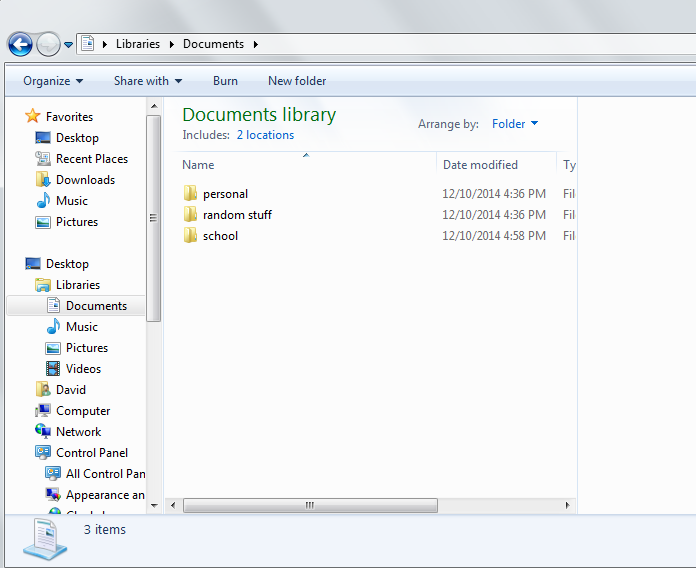Screen dimensions: 696x568
Task: Click the navigation pane scroll up arrow
Action: pyautogui.click(x=154, y=106)
